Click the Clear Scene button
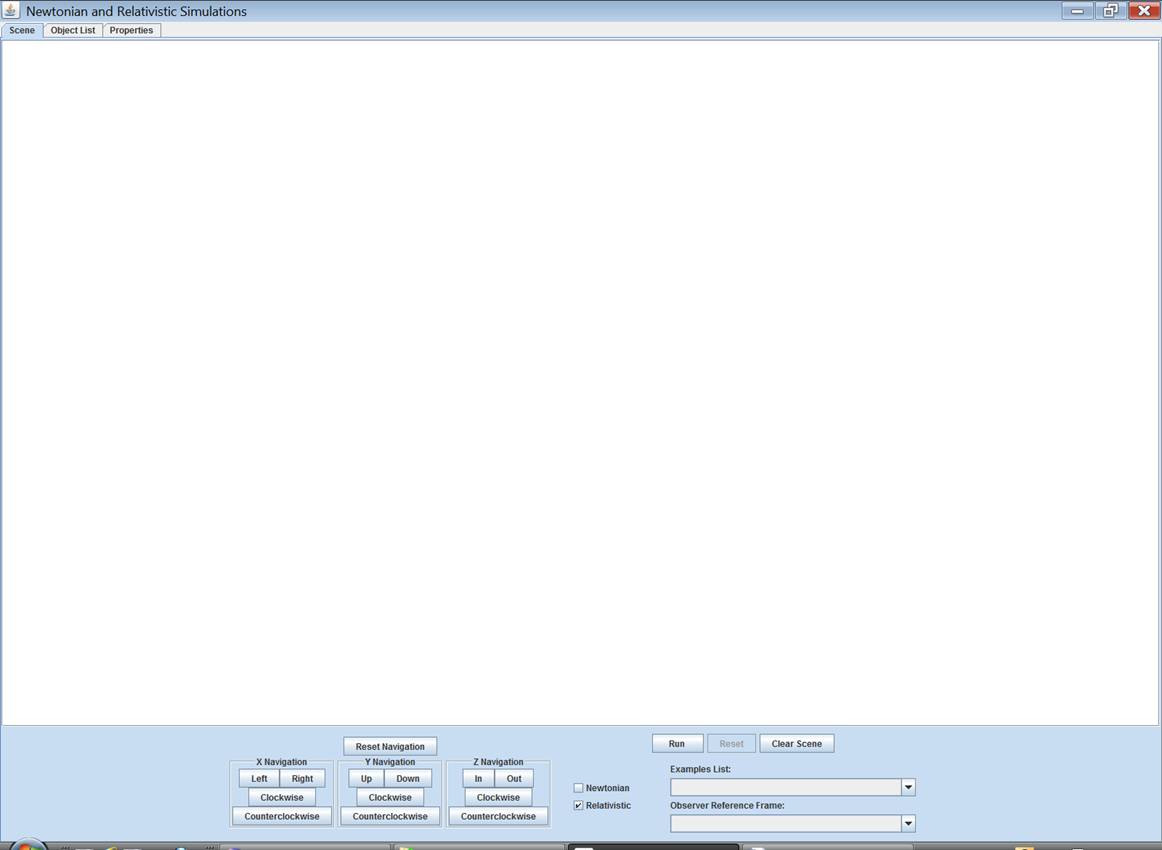Viewport: 1162px width, 850px height. pos(796,744)
